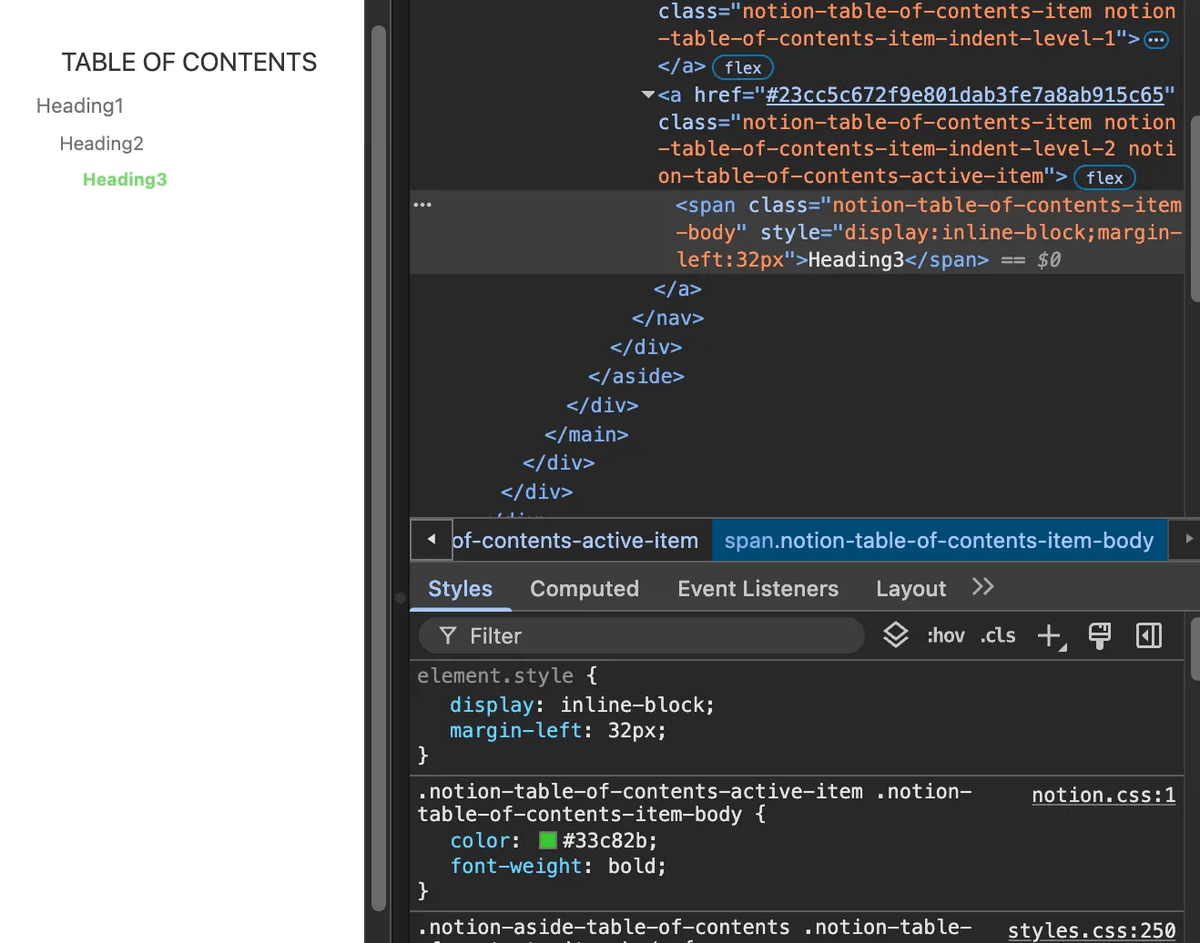The width and height of the screenshot is (1200, 943).
Task: Focus the styles Filter input field
Action: (642, 636)
